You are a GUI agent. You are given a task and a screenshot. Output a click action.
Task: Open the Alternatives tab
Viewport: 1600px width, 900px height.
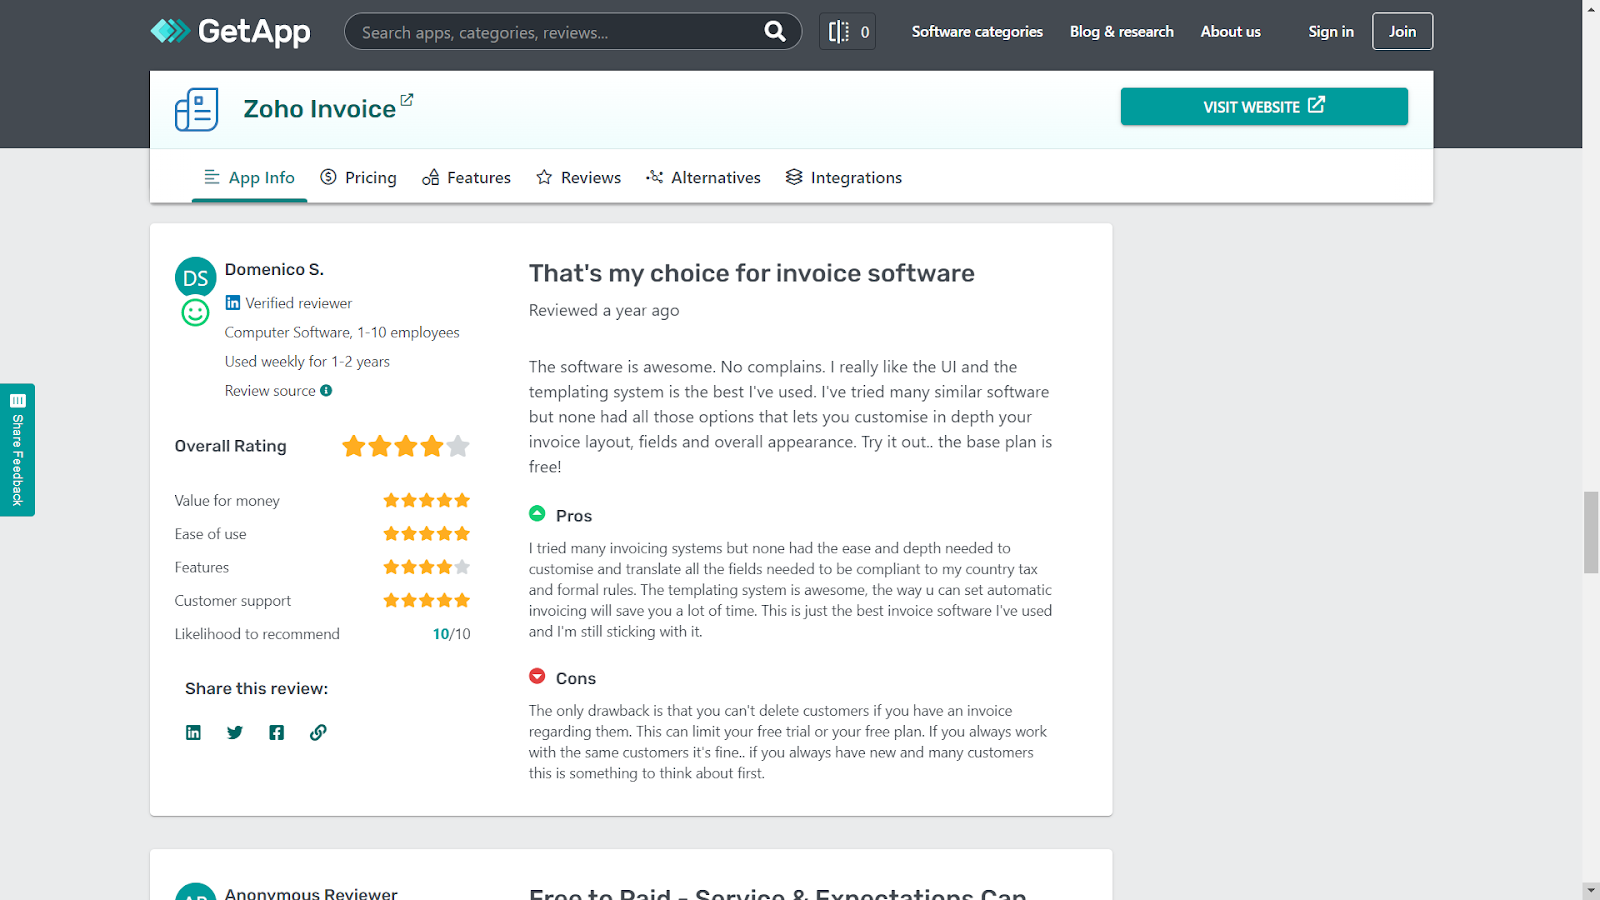point(703,178)
